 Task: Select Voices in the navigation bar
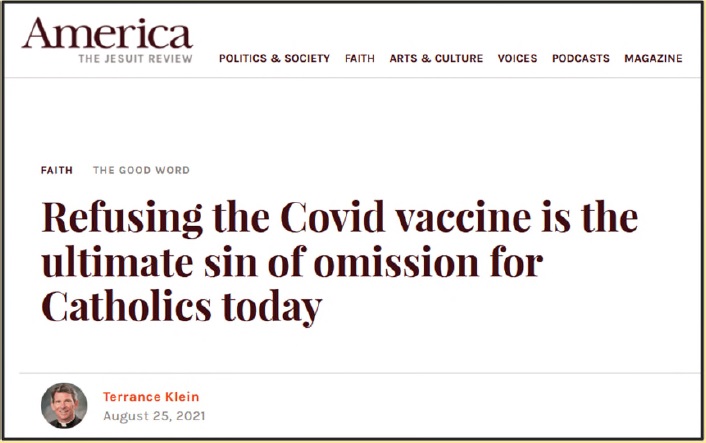click(x=517, y=59)
